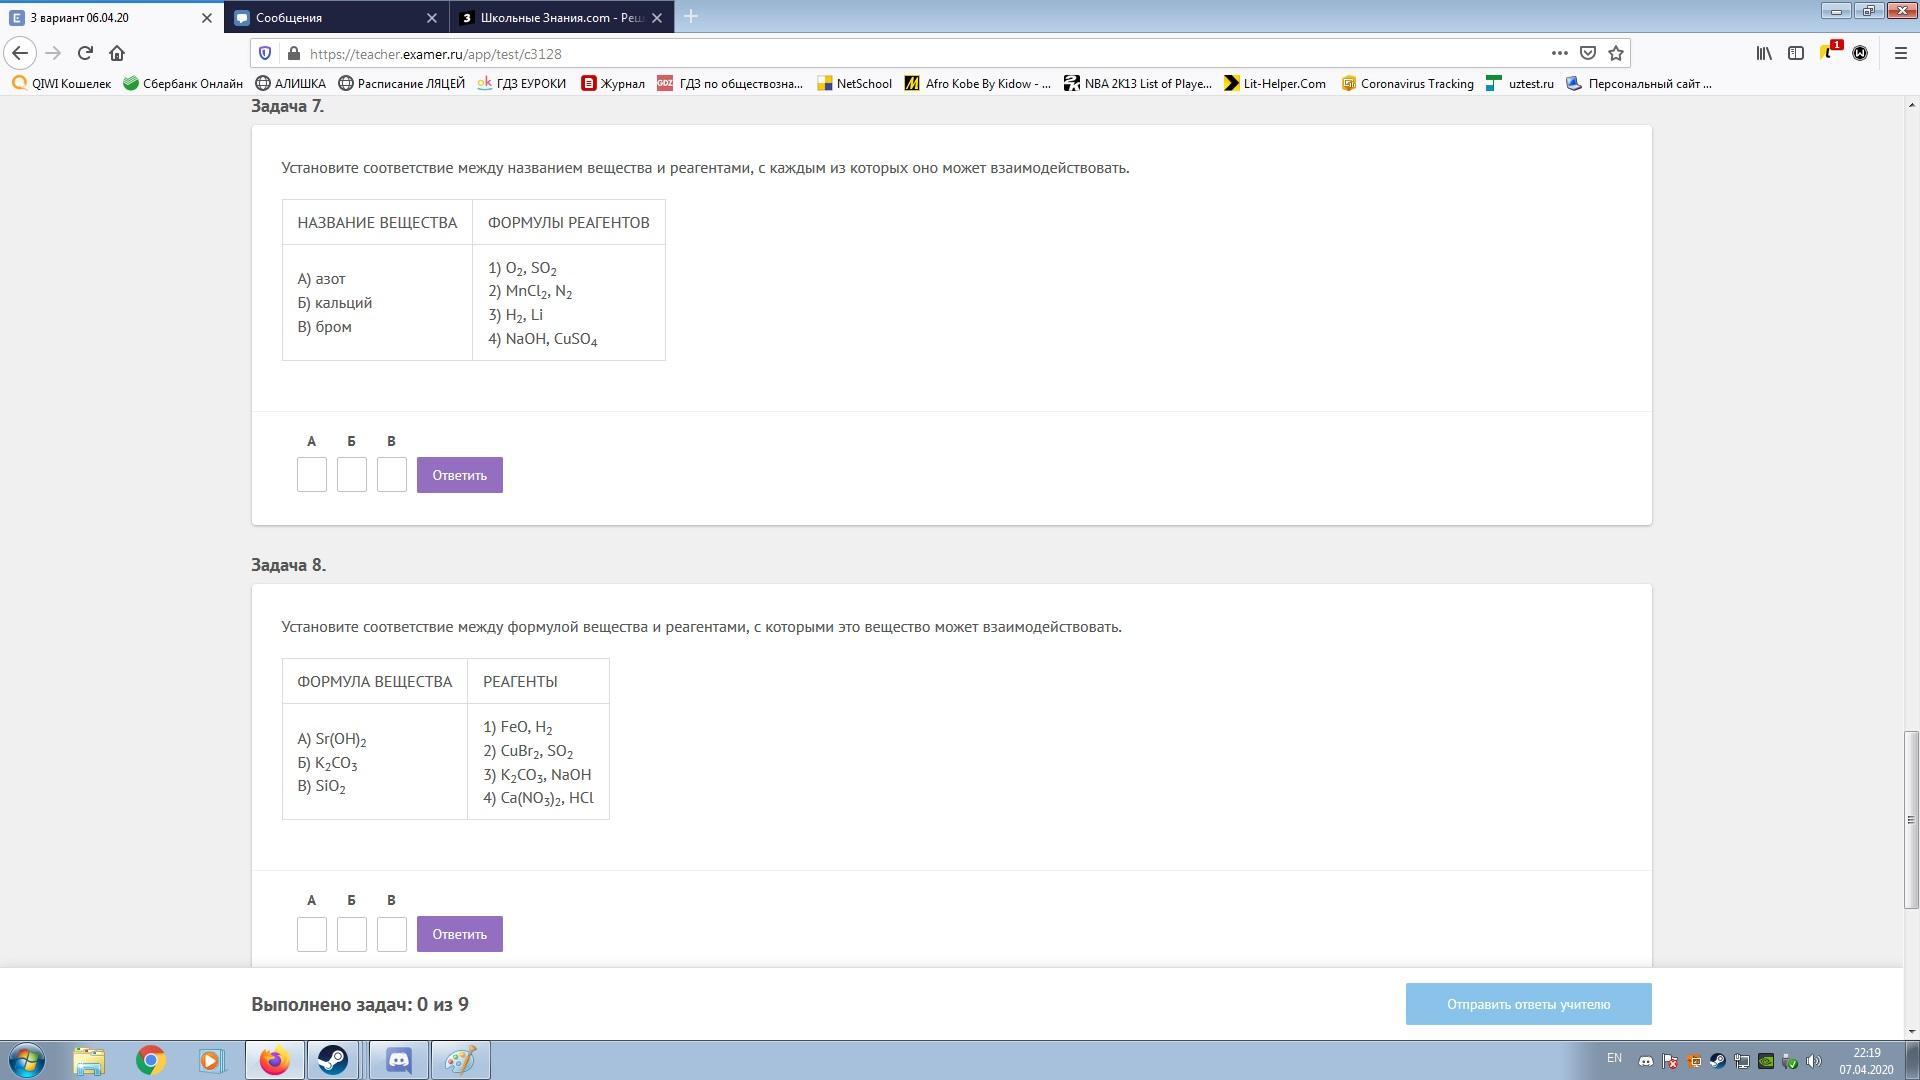Image resolution: width=1920 pixels, height=1080 pixels.
Task: Save page to Pocket icon
Action: click(x=1588, y=53)
